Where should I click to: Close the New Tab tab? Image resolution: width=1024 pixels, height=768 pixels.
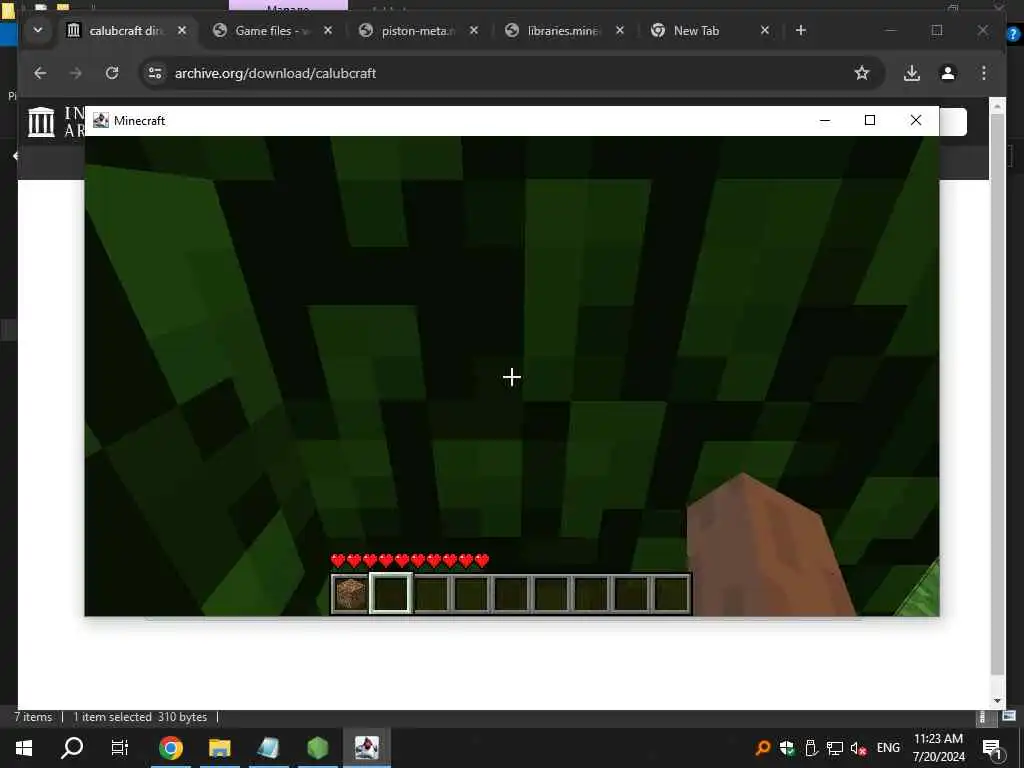[x=765, y=30]
